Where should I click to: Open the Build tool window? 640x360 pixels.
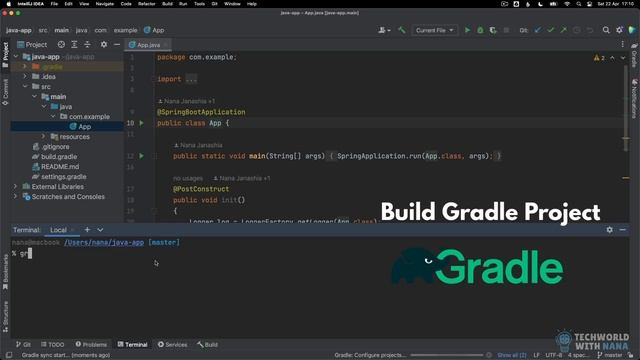click(207, 344)
